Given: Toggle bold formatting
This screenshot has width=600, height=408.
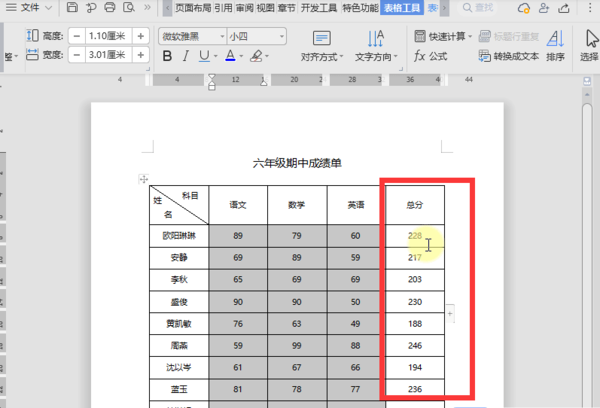Looking at the screenshot, I should pyautogui.click(x=167, y=56).
